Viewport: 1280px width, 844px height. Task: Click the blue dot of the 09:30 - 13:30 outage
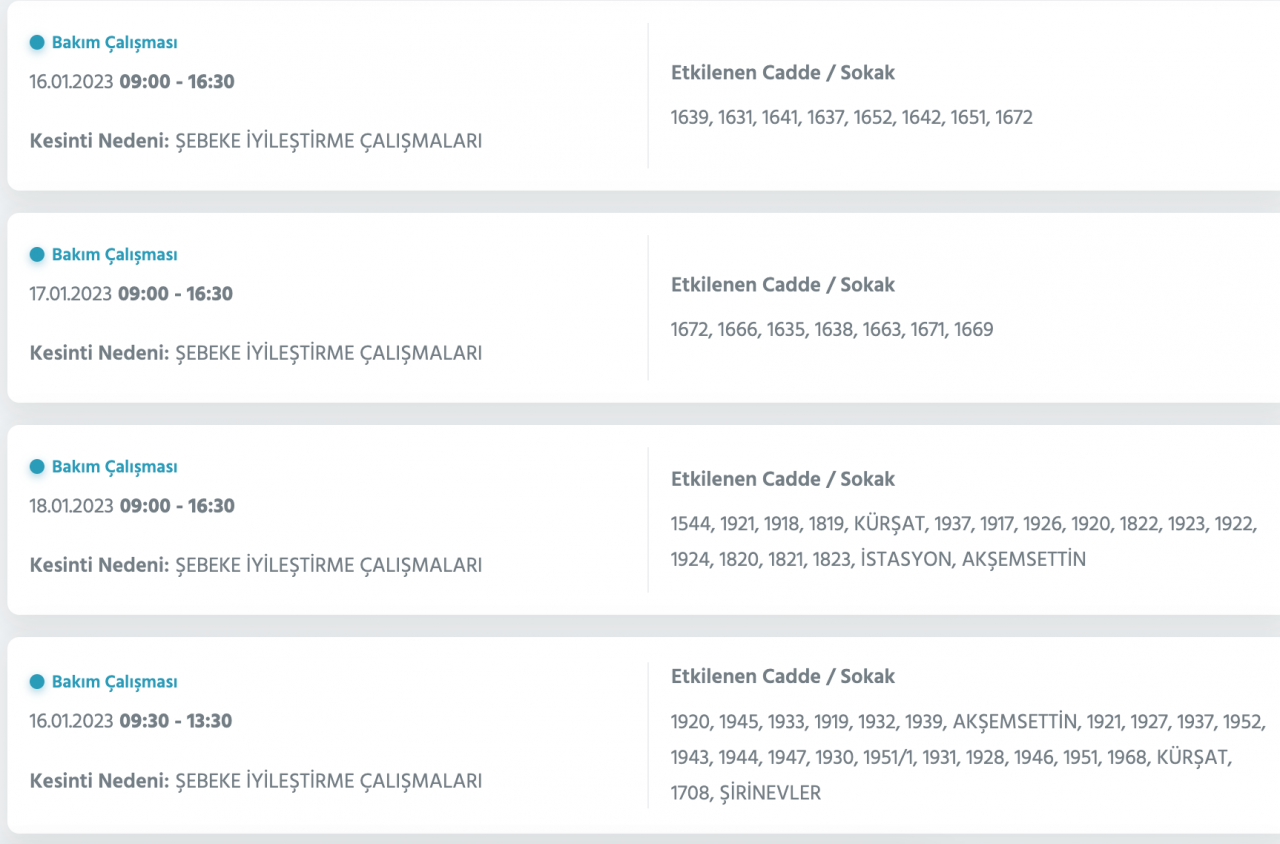(x=37, y=682)
